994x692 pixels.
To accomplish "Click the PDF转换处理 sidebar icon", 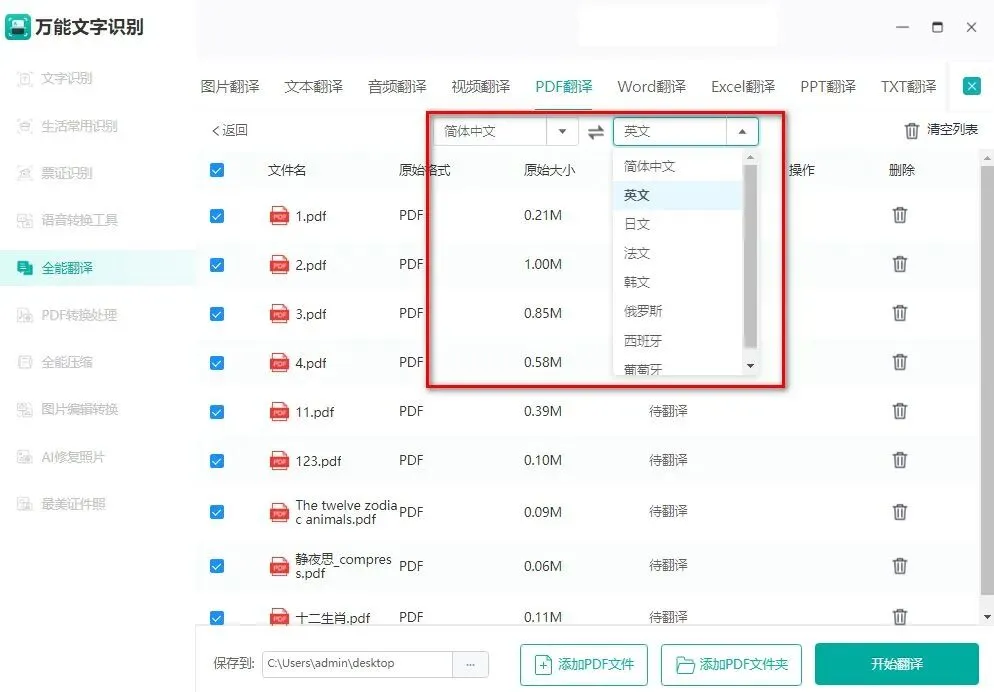I will click(24, 315).
